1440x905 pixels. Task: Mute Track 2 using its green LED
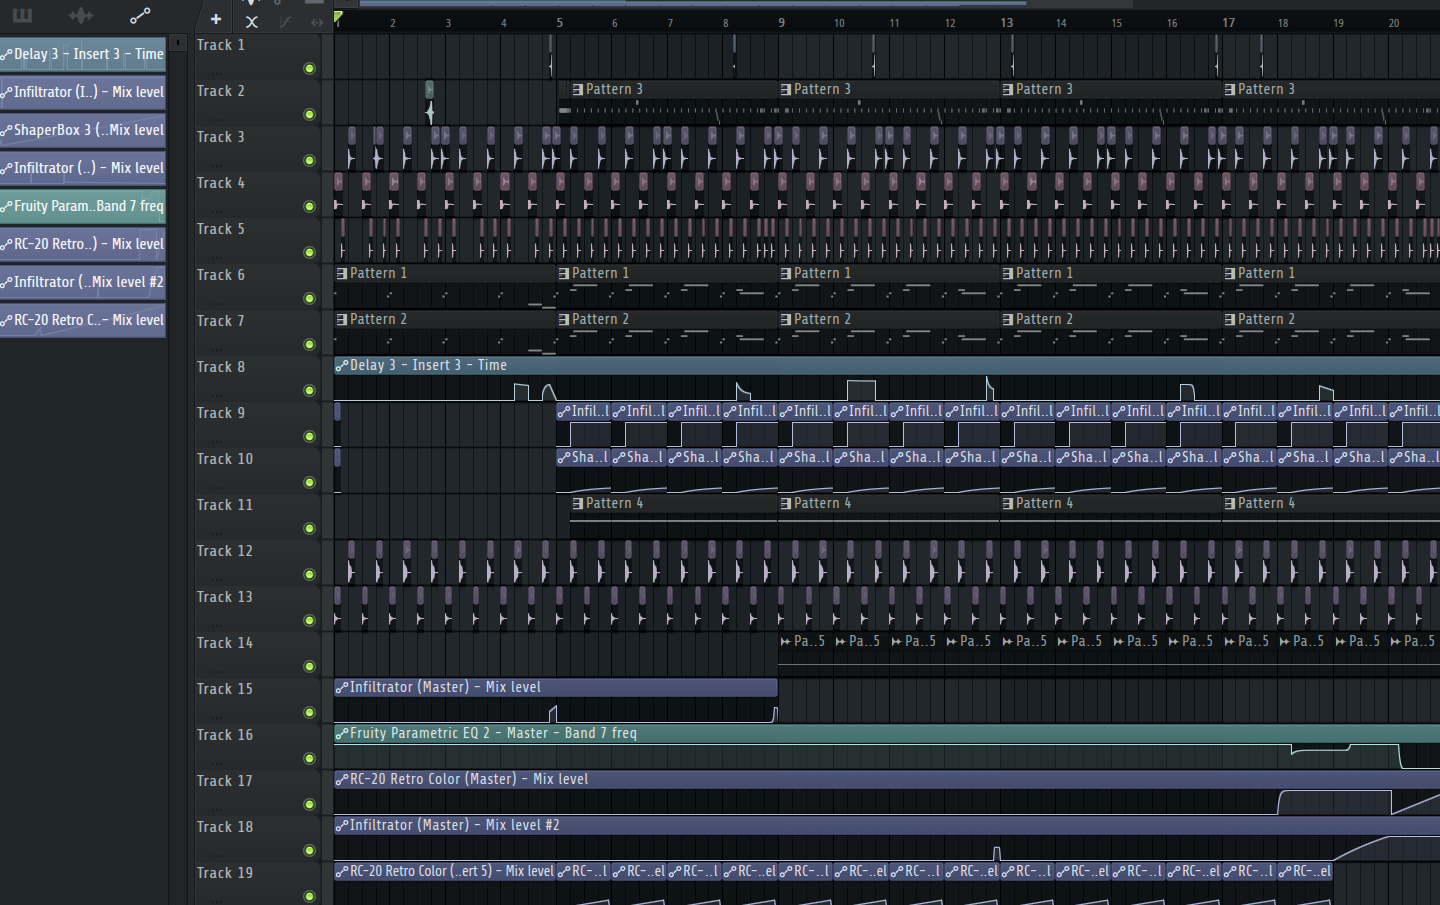[x=309, y=114]
